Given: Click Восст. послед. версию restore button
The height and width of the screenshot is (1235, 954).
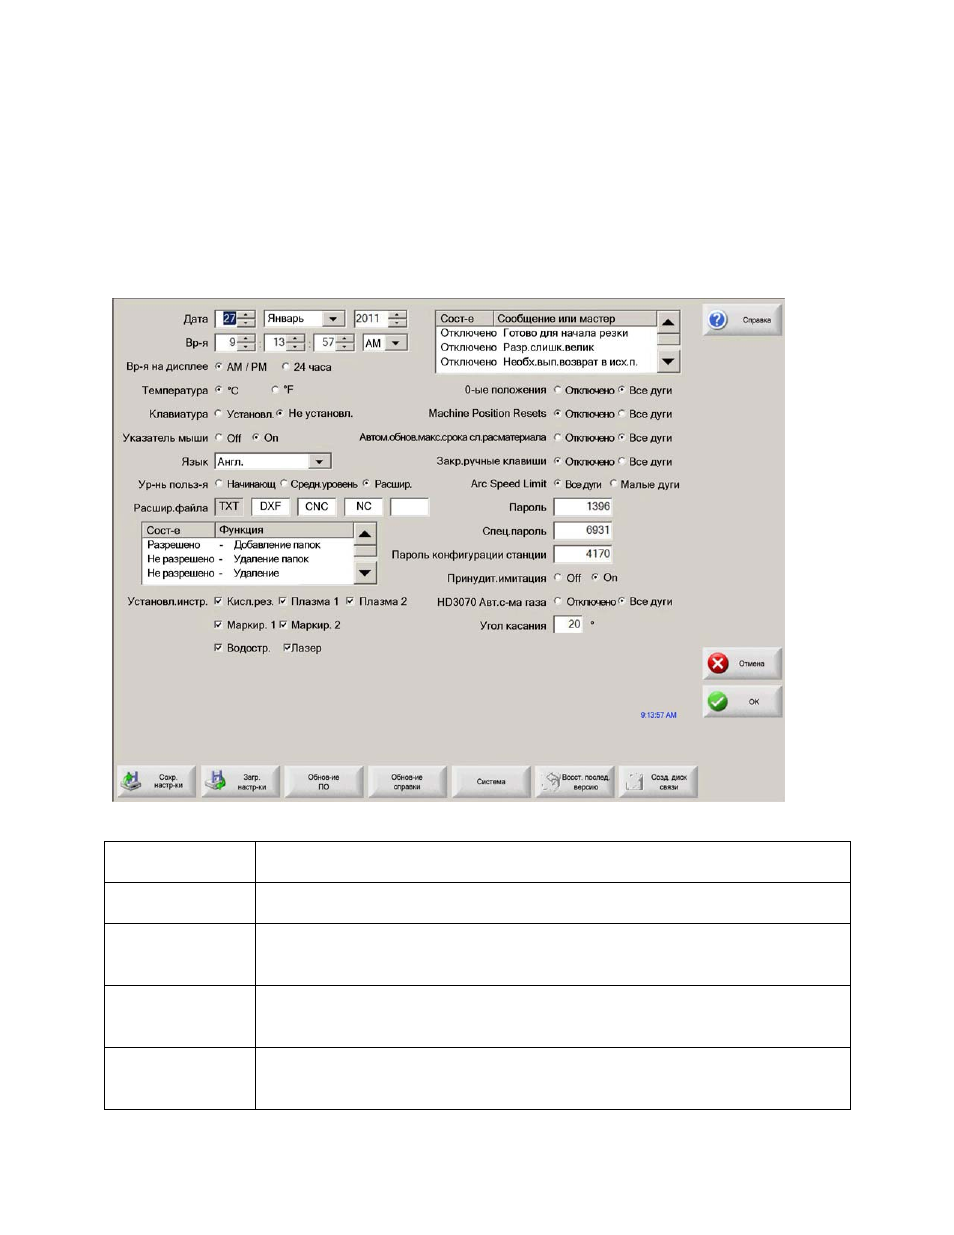Looking at the screenshot, I should [x=574, y=782].
